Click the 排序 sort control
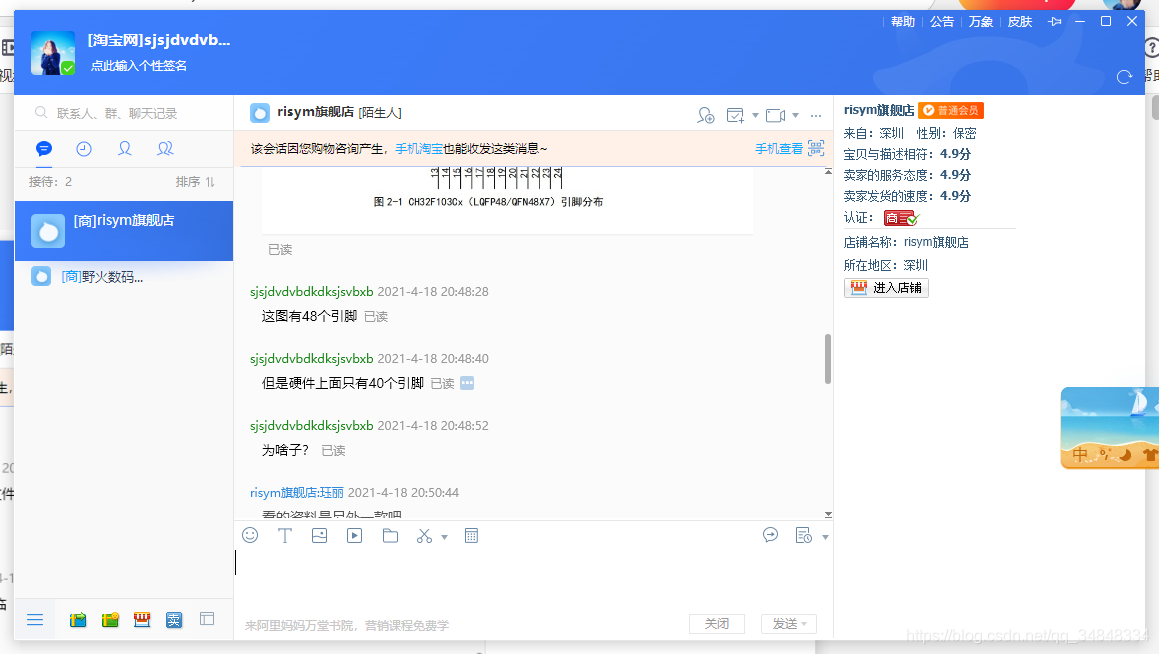Image resolution: width=1159 pixels, height=654 pixels. click(x=195, y=182)
